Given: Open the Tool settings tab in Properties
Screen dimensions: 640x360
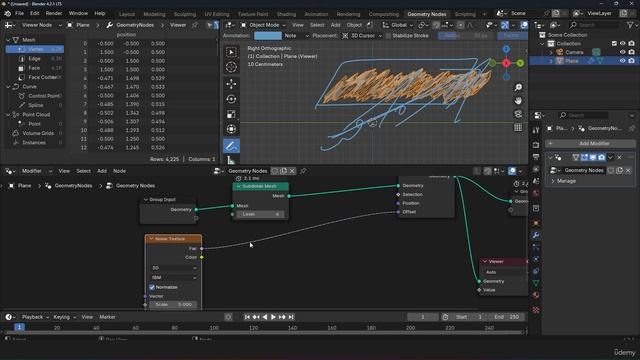Looking at the screenshot, I should 536,130.
